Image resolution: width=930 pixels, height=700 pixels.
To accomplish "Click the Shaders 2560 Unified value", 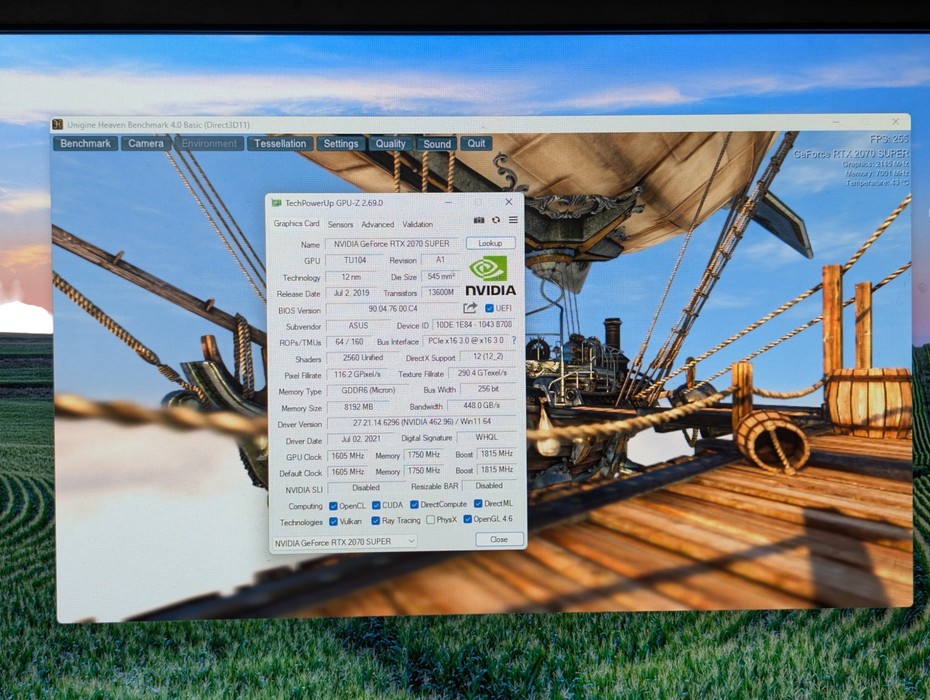I will tap(363, 358).
